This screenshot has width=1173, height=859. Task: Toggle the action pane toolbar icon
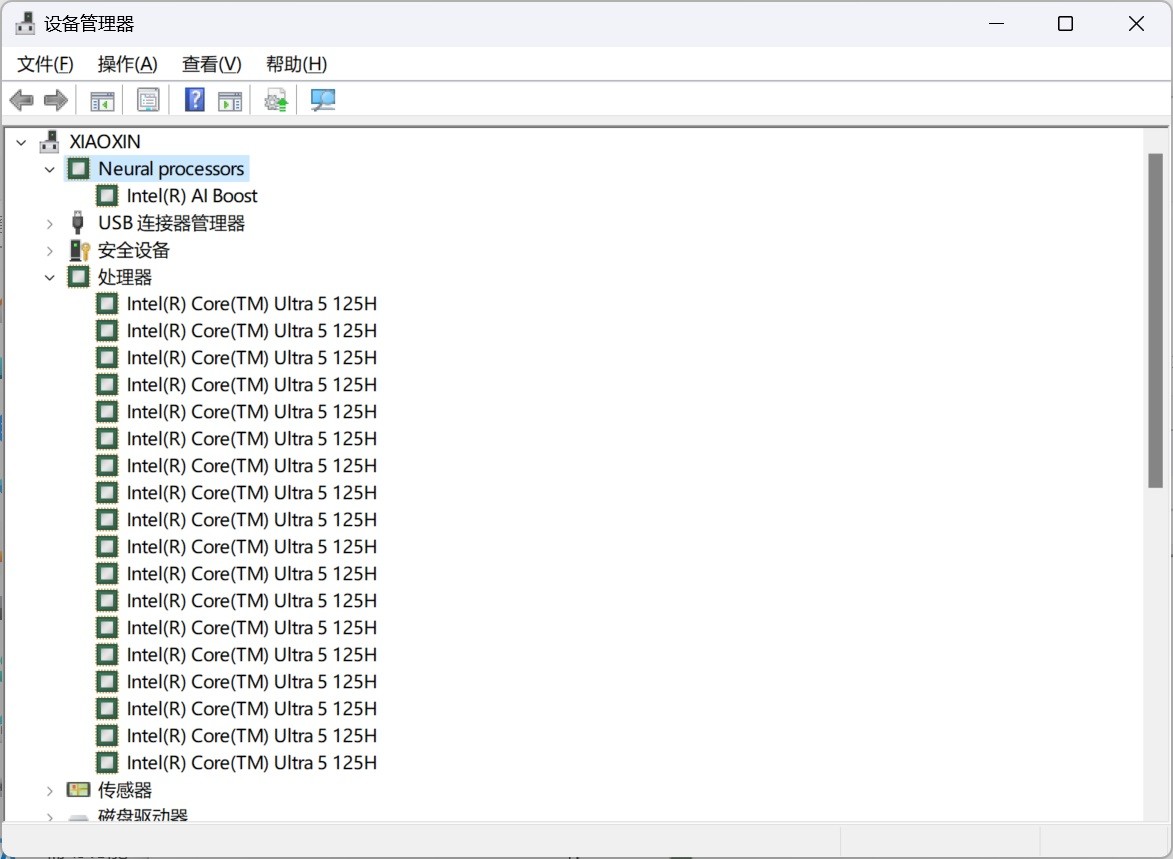click(x=230, y=100)
